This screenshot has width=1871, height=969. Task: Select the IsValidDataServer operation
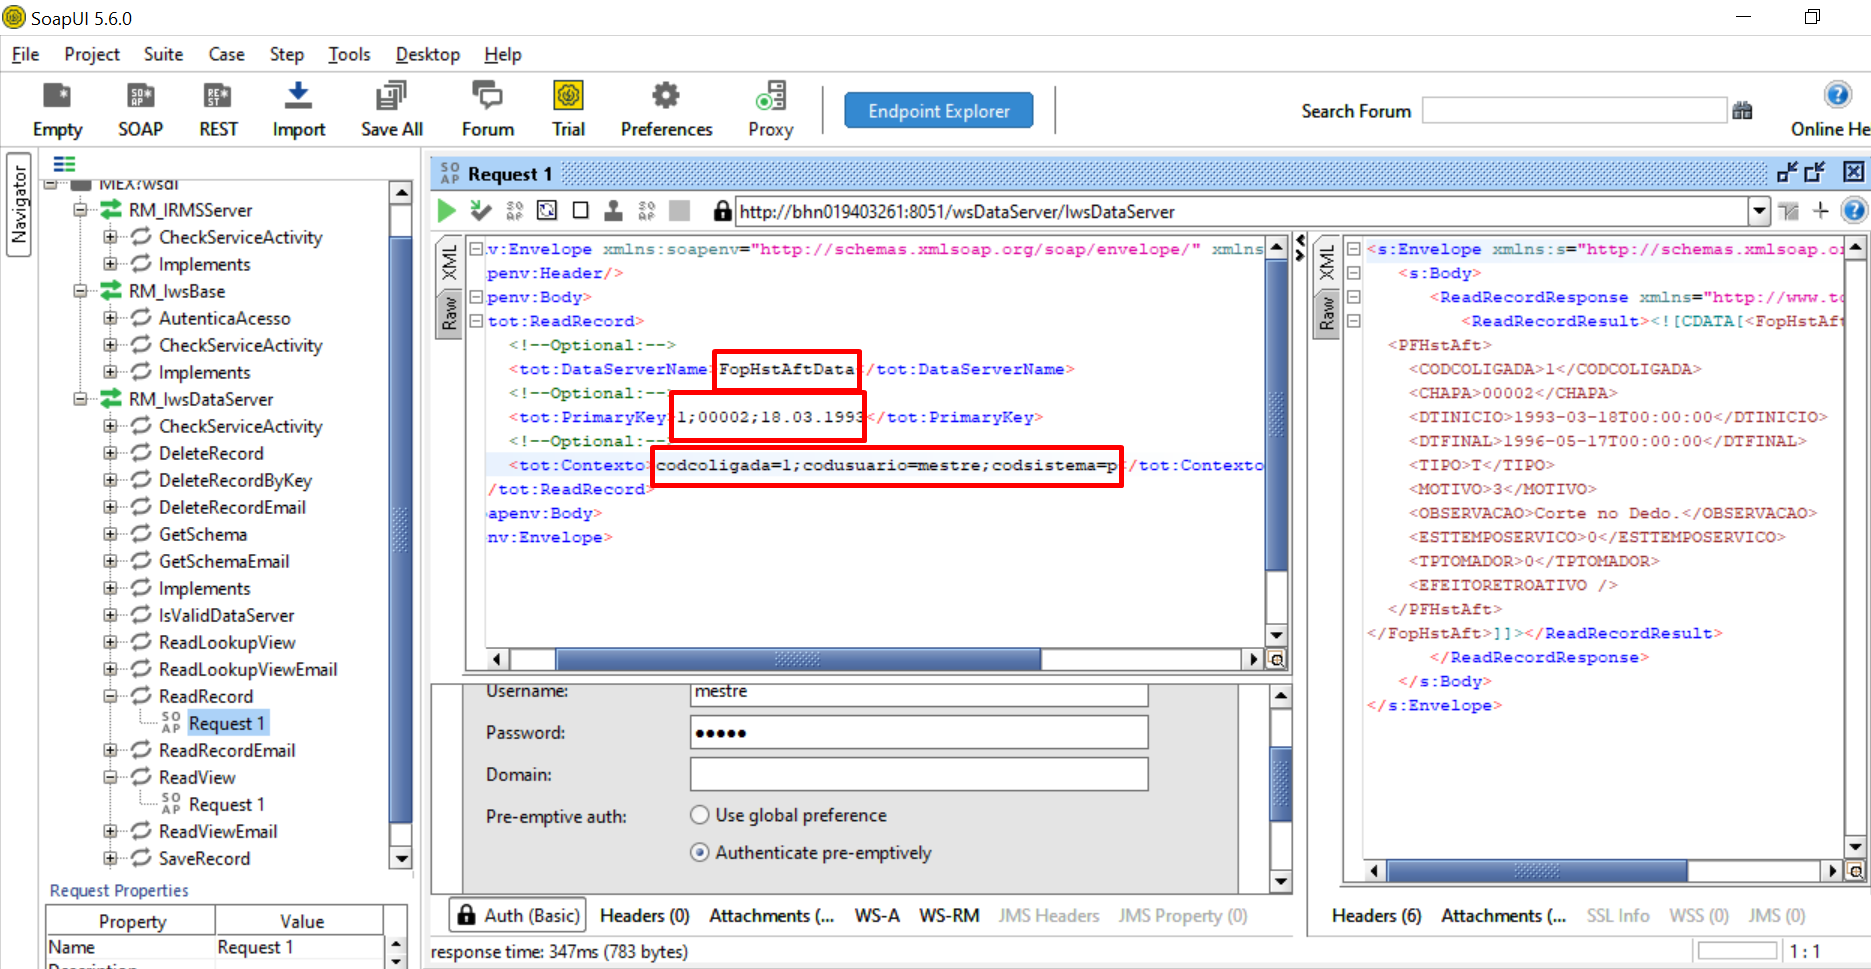click(x=226, y=615)
